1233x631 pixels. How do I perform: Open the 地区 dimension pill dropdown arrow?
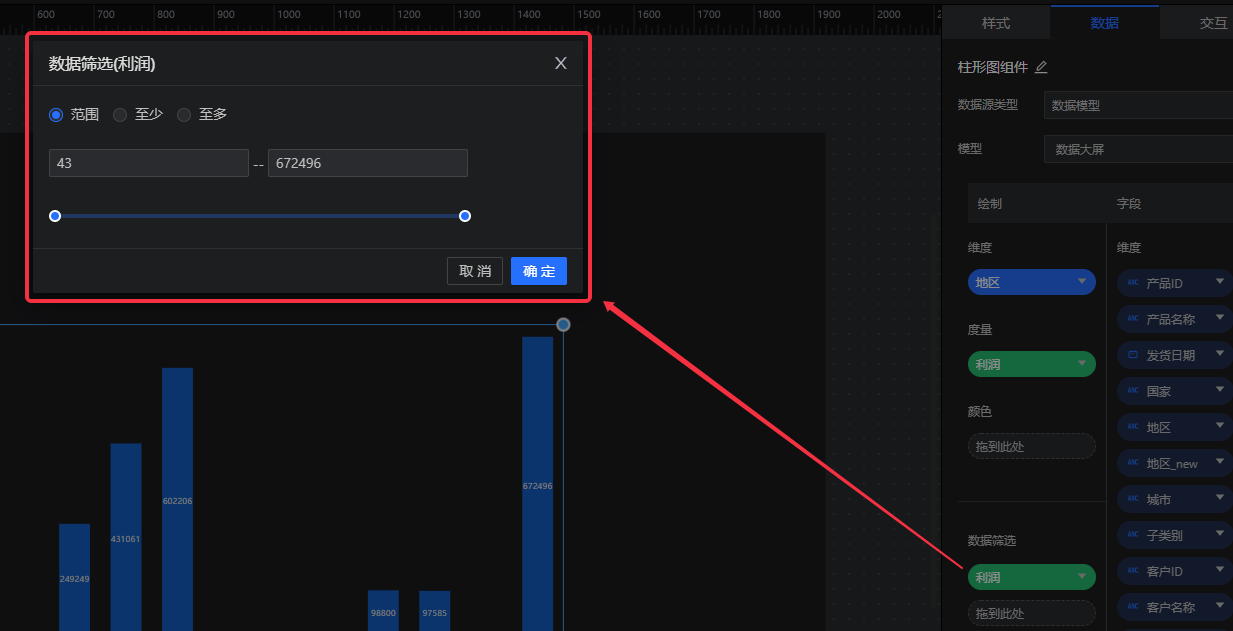1081,282
